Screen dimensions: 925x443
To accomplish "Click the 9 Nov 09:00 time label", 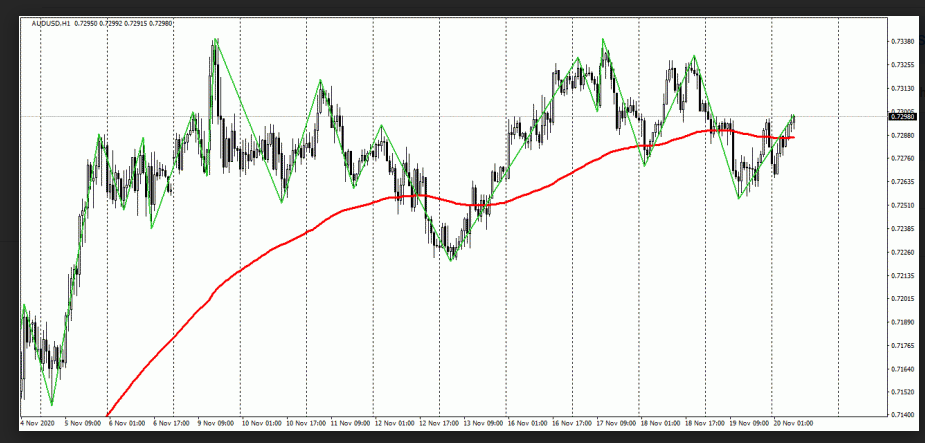I will pyautogui.click(x=215, y=423).
